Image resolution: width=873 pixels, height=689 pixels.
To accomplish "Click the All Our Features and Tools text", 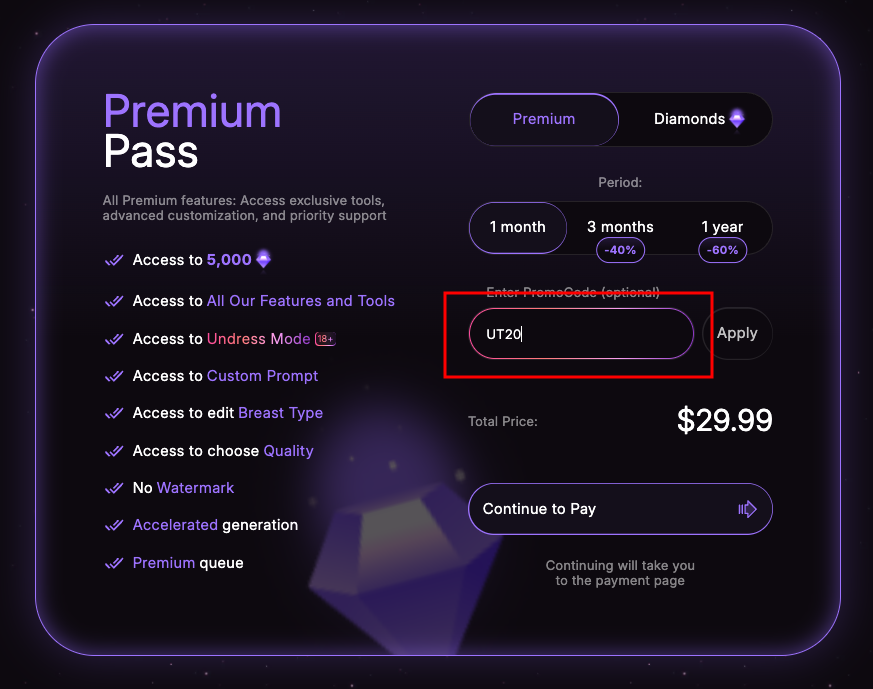I will [300, 301].
